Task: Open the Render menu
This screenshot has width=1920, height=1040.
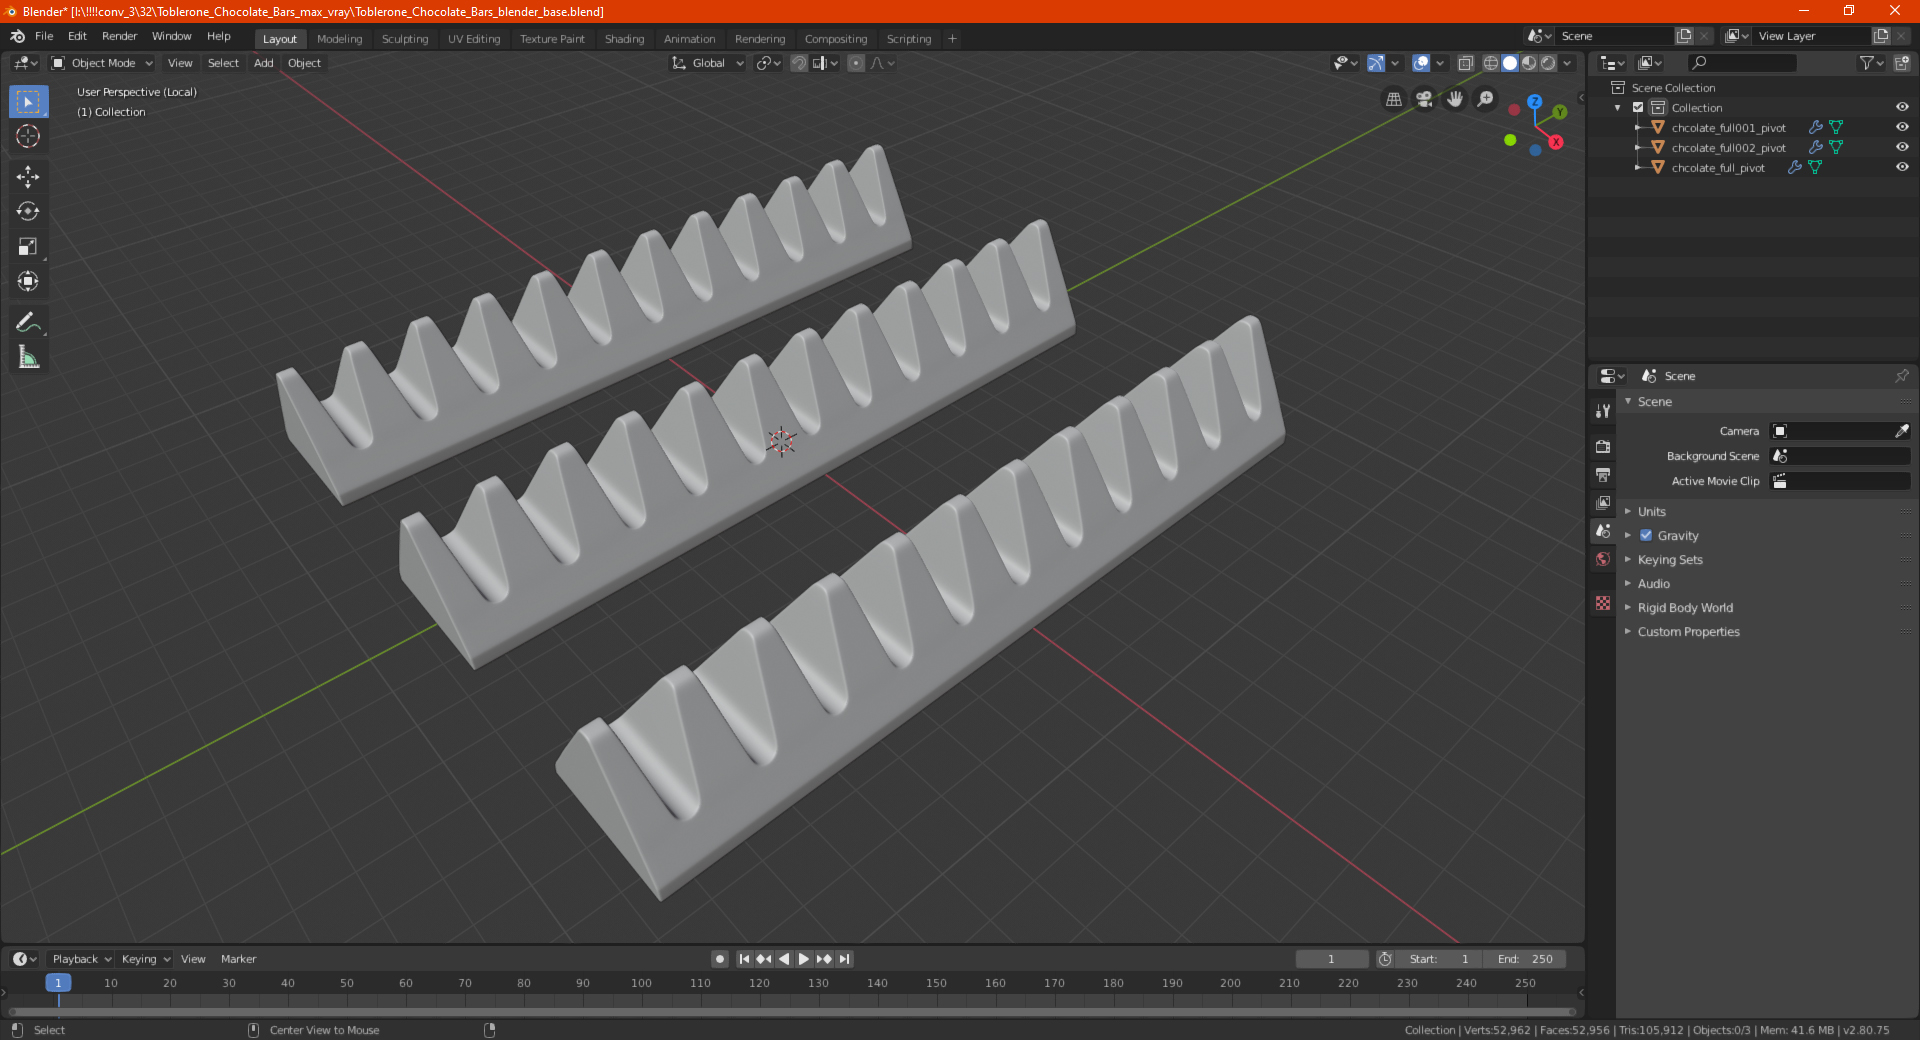Action: point(119,36)
